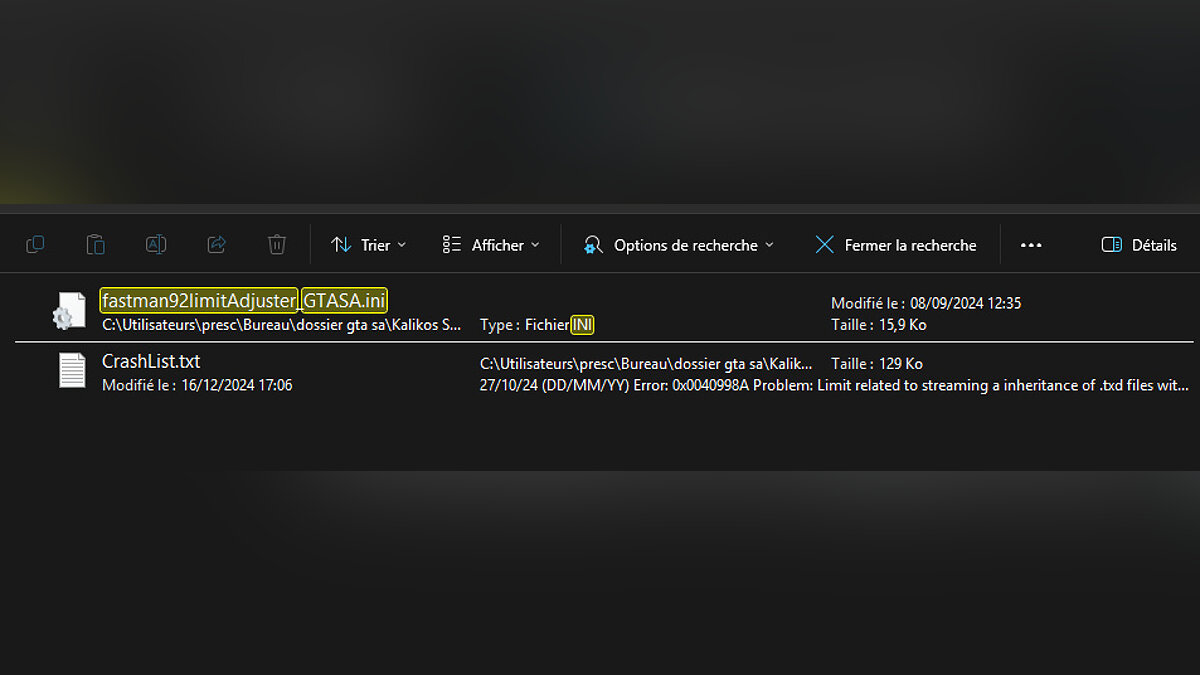This screenshot has height=675, width=1200.
Task: Click the Fermer la recherche label
Action: point(910,245)
